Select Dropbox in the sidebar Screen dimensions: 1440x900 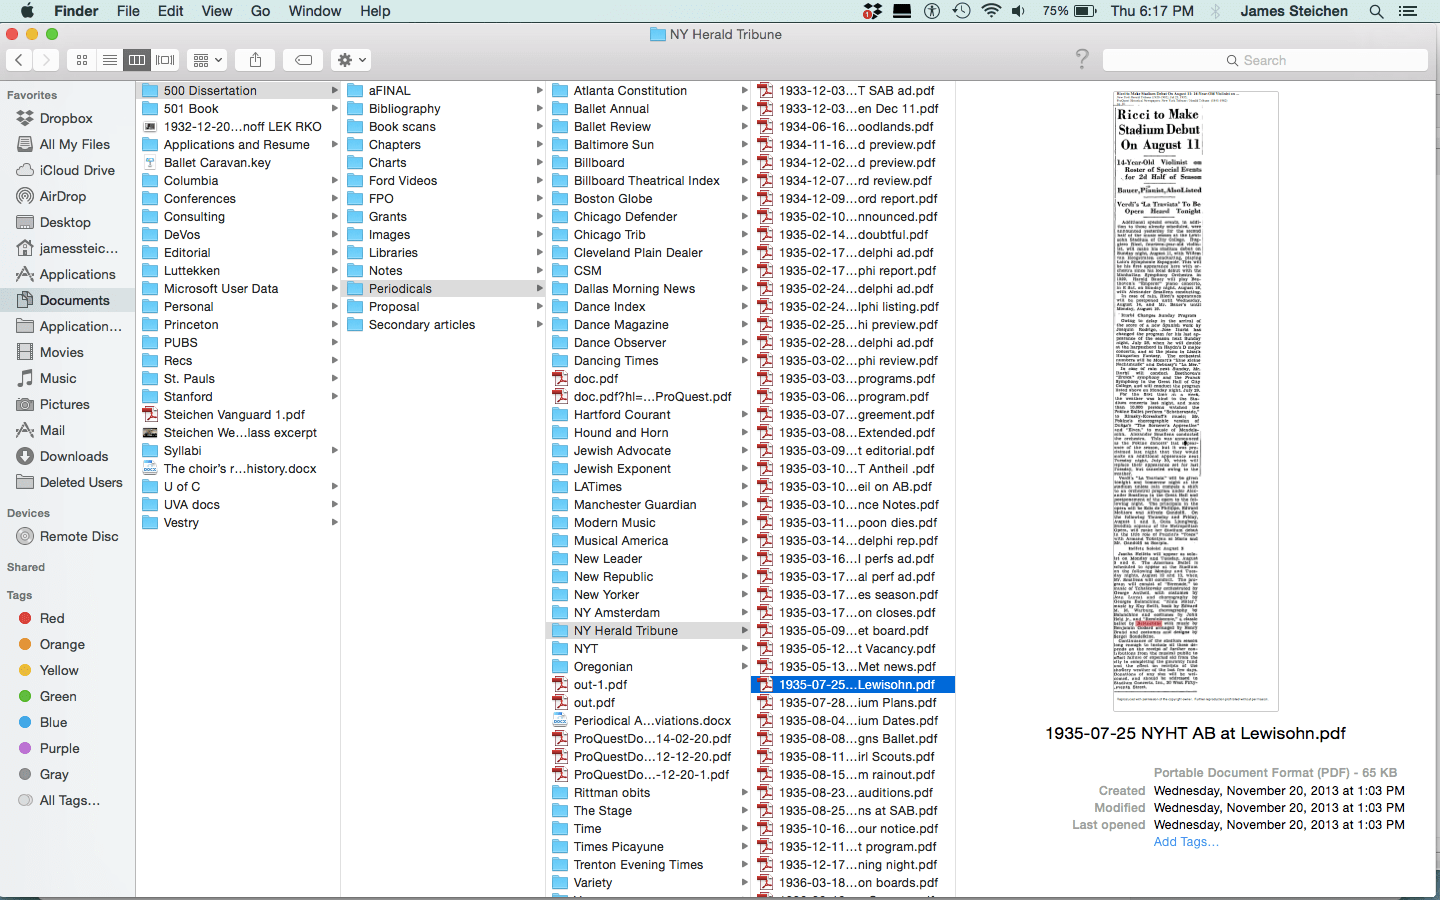pos(66,118)
